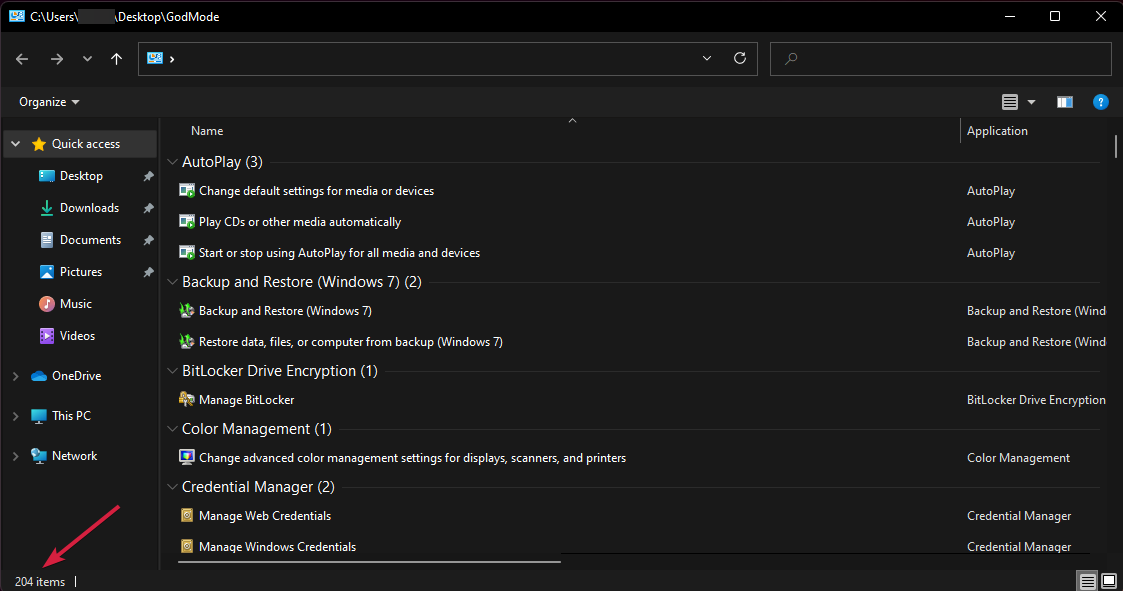The width and height of the screenshot is (1123, 591).
Task: Collapse the BitLocker Drive Encryption group
Action: [172, 371]
